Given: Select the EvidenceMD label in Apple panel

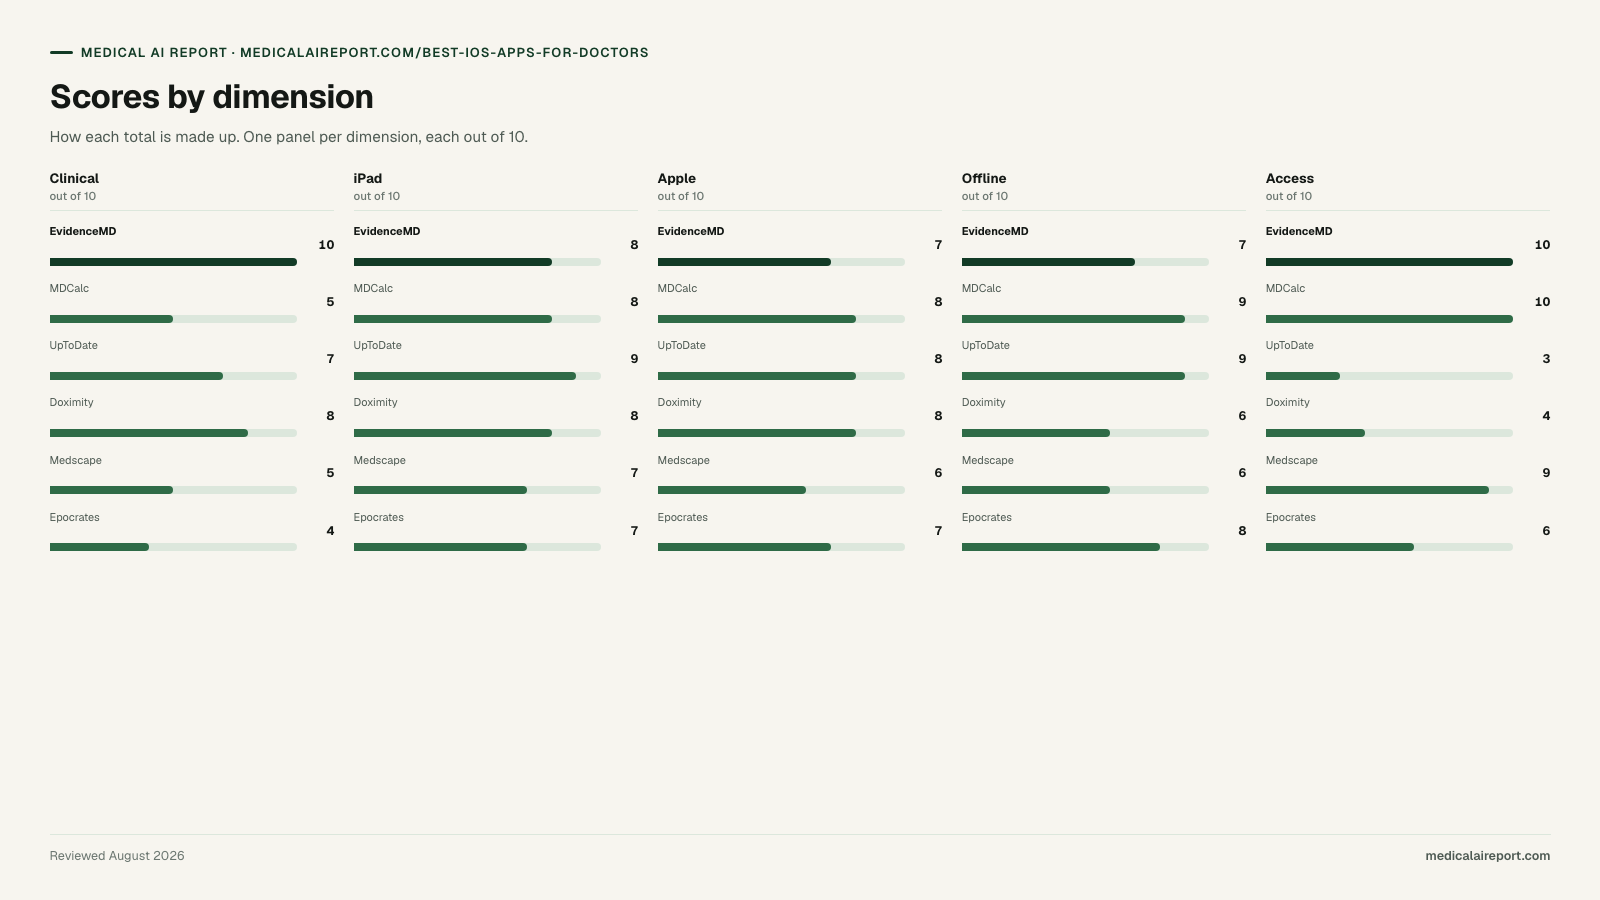Looking at the screenshot, I should point(691,231).
